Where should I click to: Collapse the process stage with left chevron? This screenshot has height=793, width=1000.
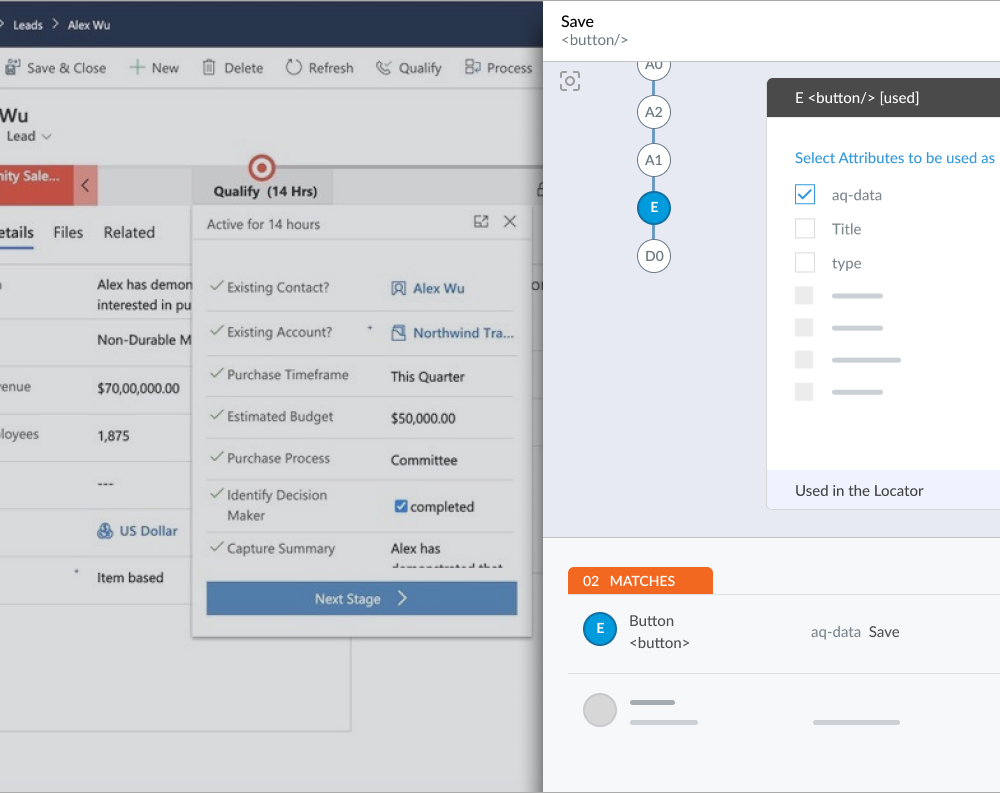[86, 185]
